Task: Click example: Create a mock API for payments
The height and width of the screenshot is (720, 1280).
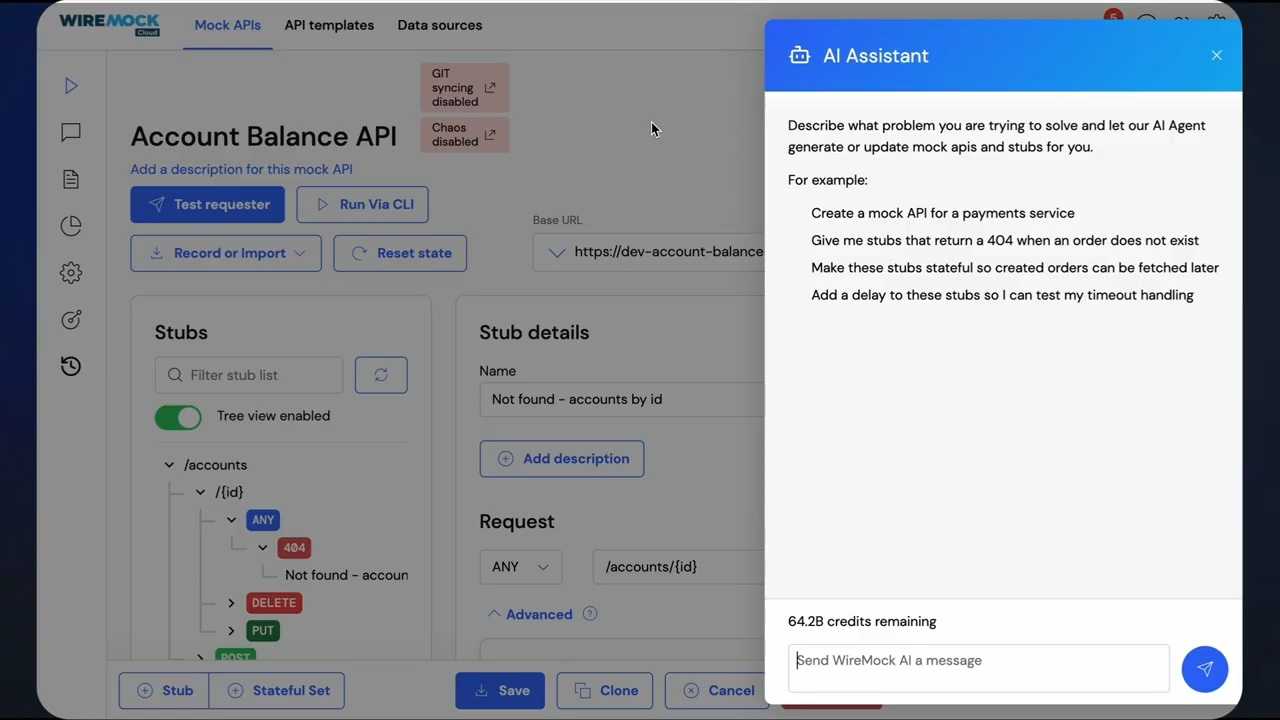Action: point(943,213)
